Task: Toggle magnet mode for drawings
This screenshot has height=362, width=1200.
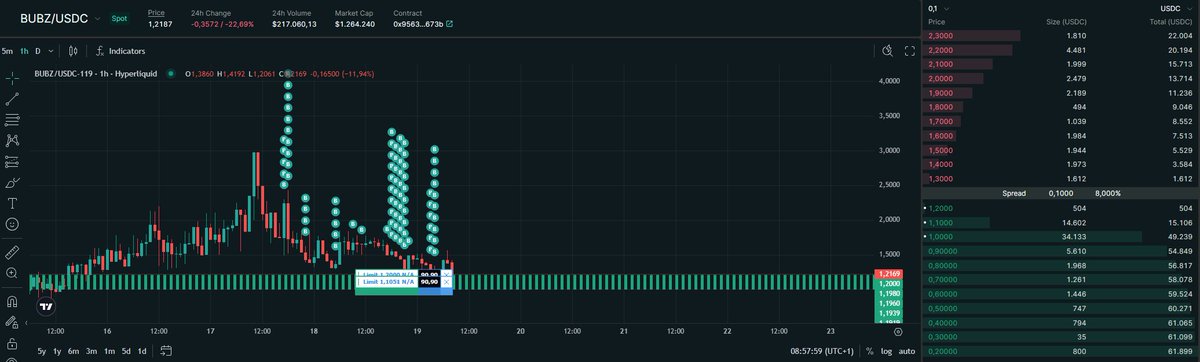Action: click(x=12, y=300)
